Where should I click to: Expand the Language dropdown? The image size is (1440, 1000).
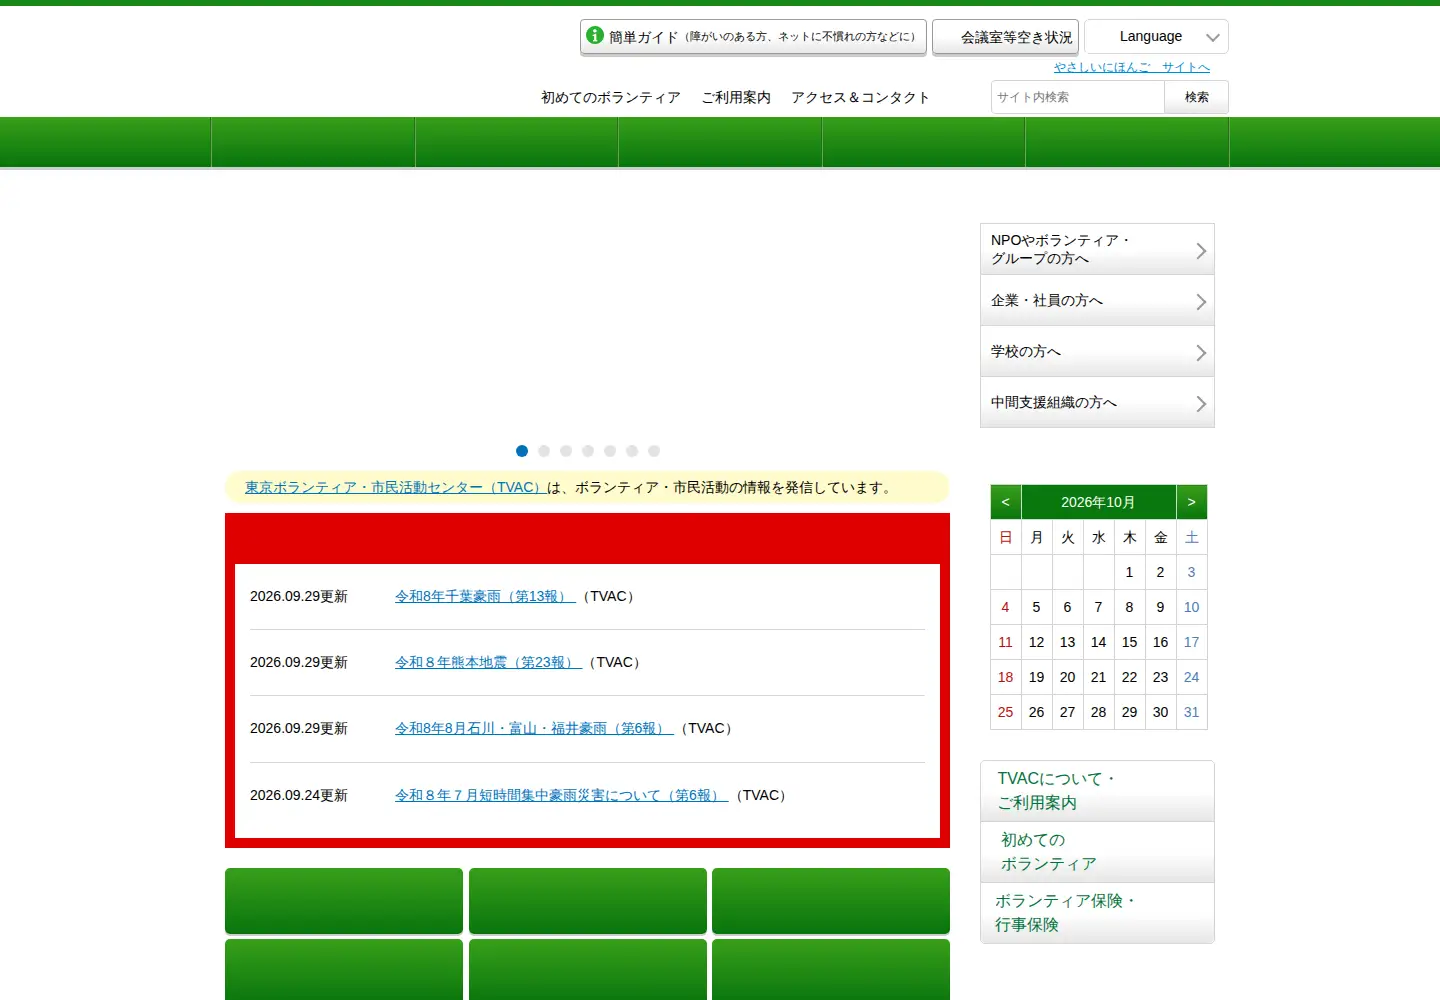(x=1156, y=37)
